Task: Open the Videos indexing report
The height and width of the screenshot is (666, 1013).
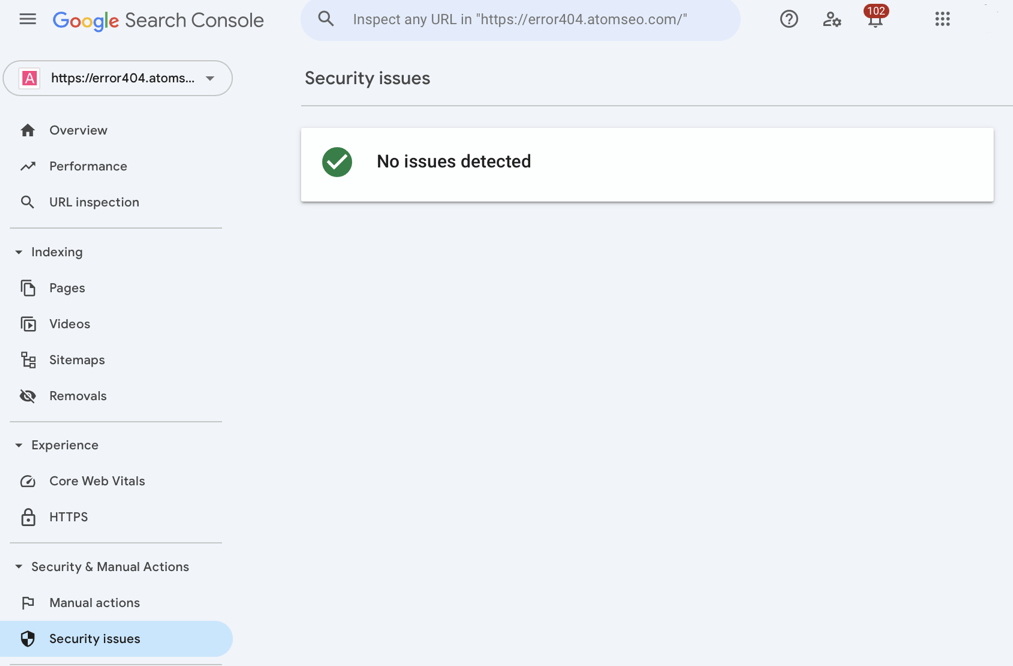Action: pyautogui.click(x=68, y=324)
